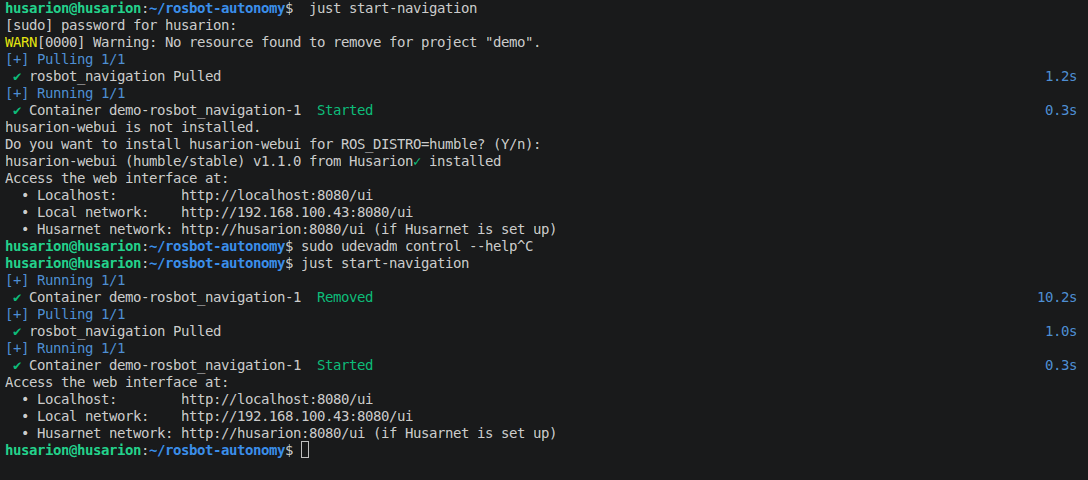The width and height of the screenshot is (1088, 480).
Task: Click the checkmark beside the 1.0s Pulled line
Action: (x=17, y=331)
